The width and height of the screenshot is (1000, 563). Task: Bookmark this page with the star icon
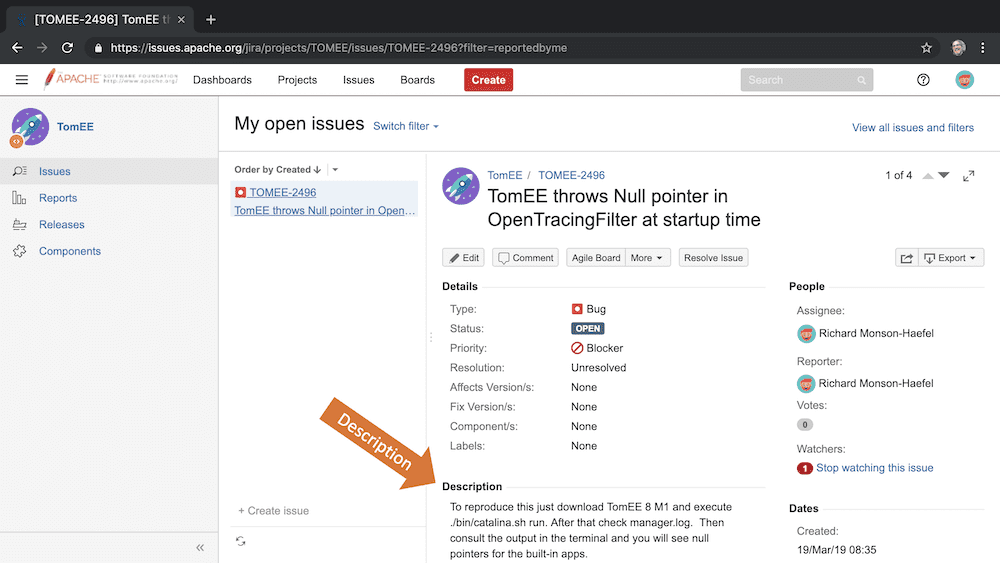pyautogui.click(x=926, y=48)
